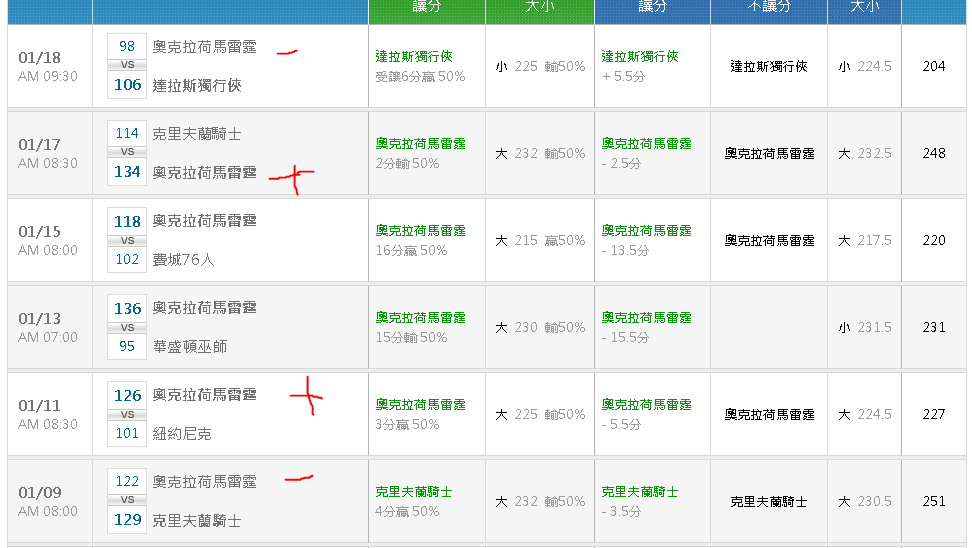The height and width of the screenshot is (548, 972).
Task: Click score 101 for 紐約尼克
Action: [x=127, y=433]
